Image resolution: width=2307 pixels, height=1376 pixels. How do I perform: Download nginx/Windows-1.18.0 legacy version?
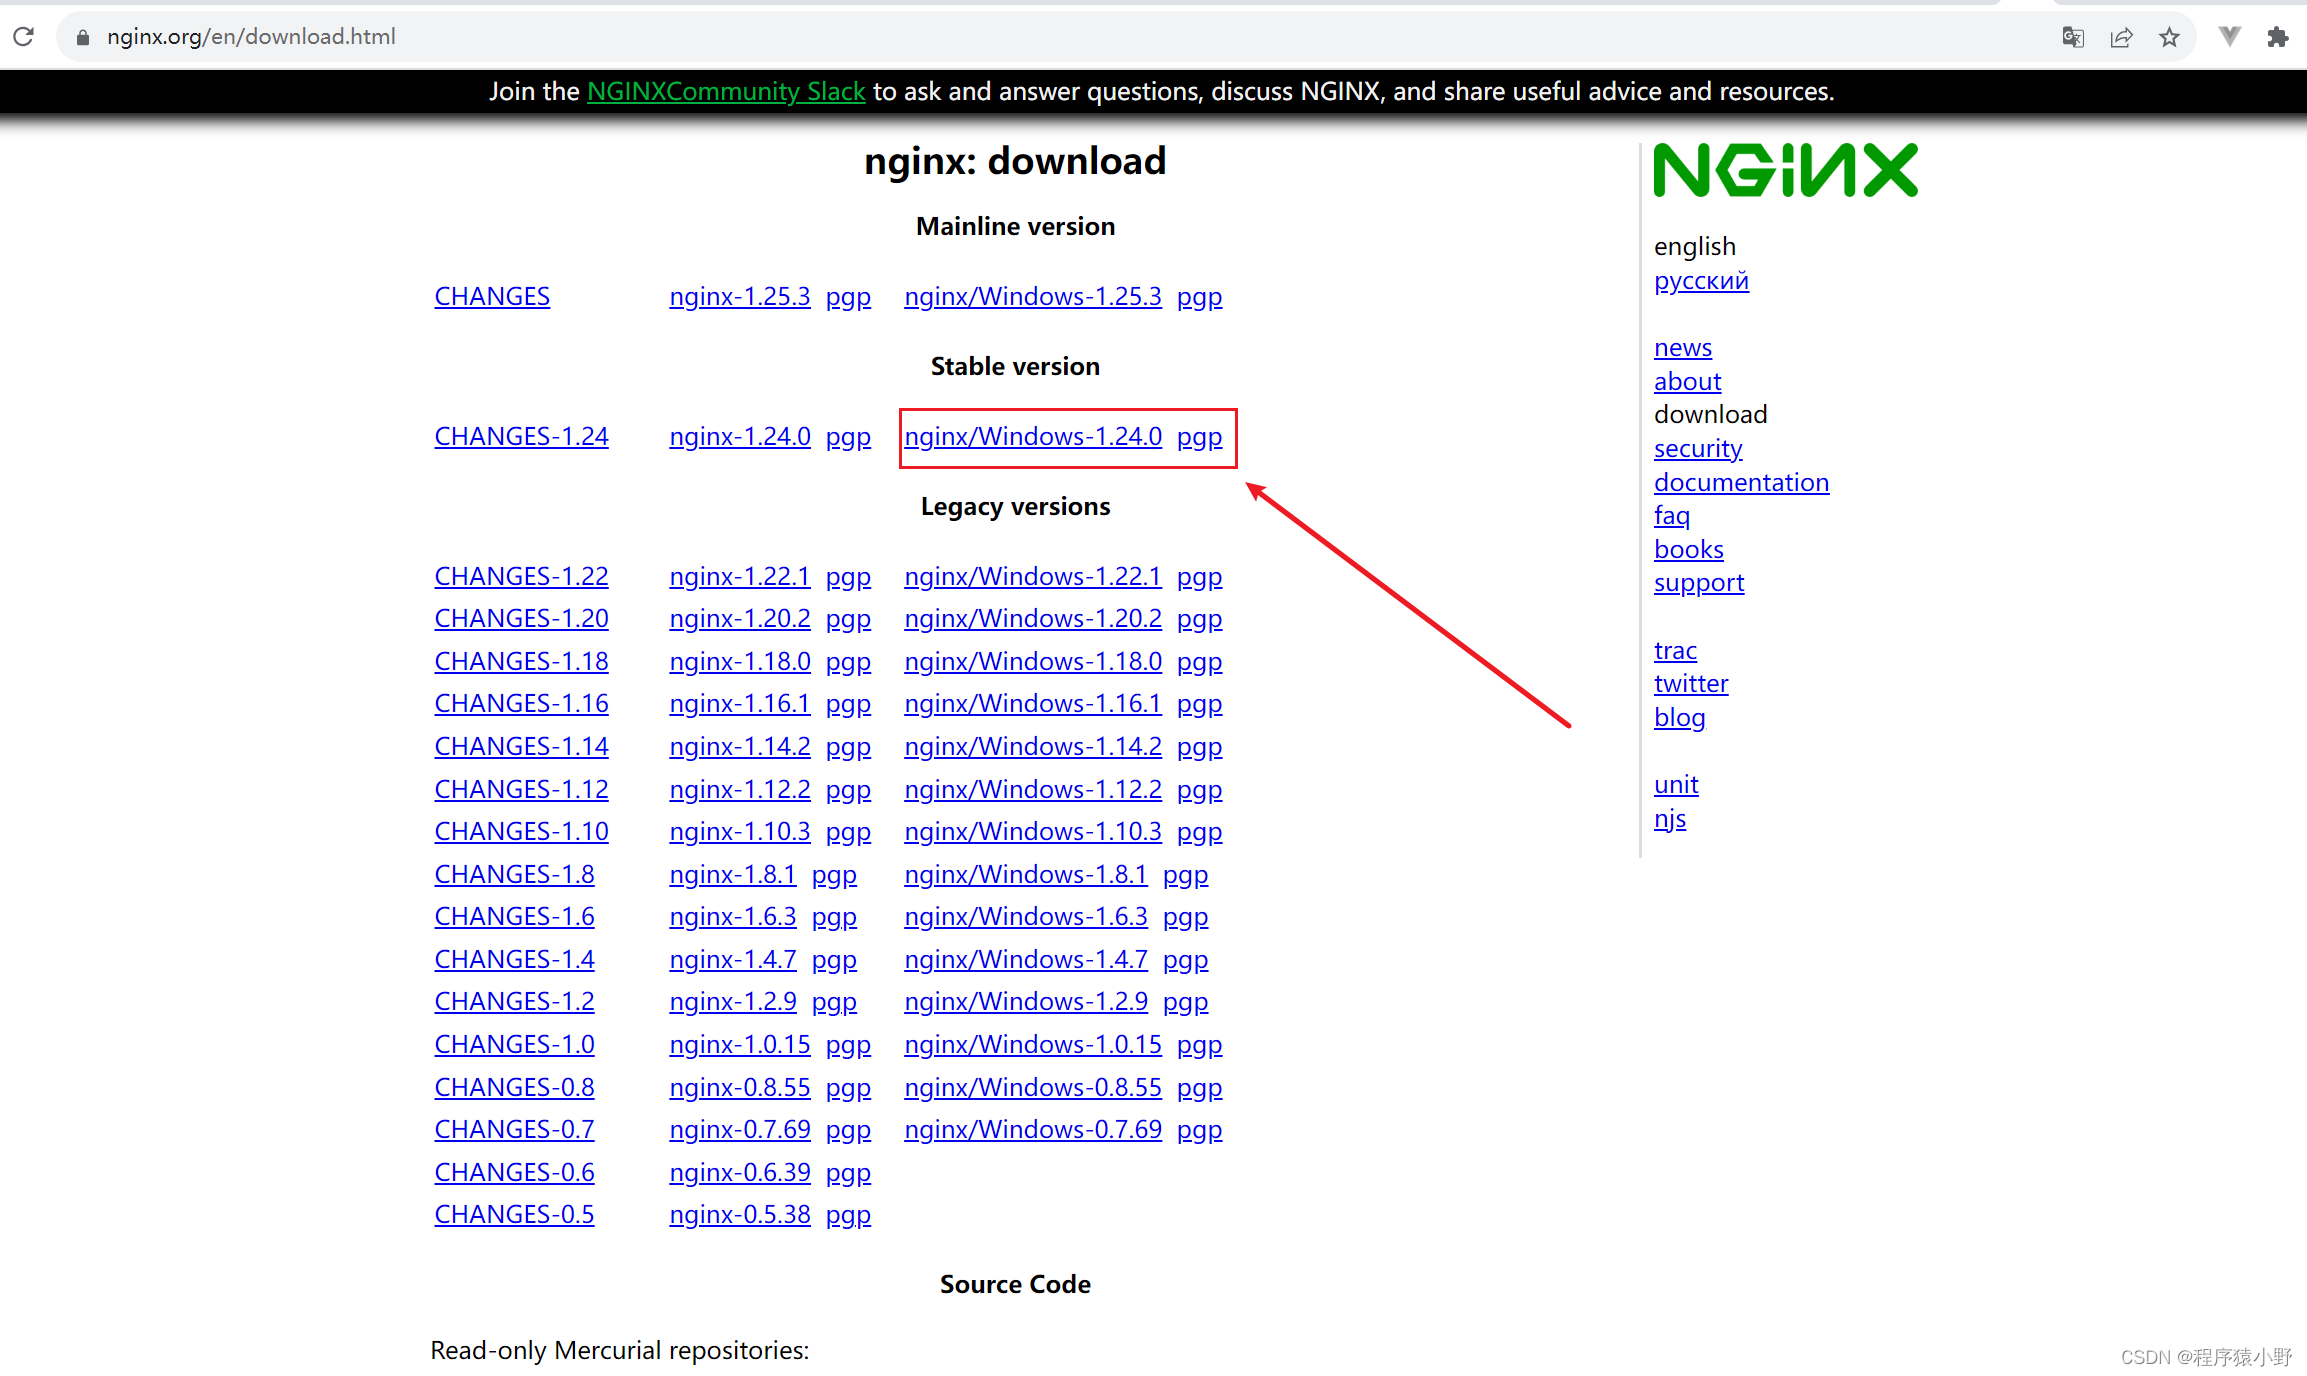1032,662
